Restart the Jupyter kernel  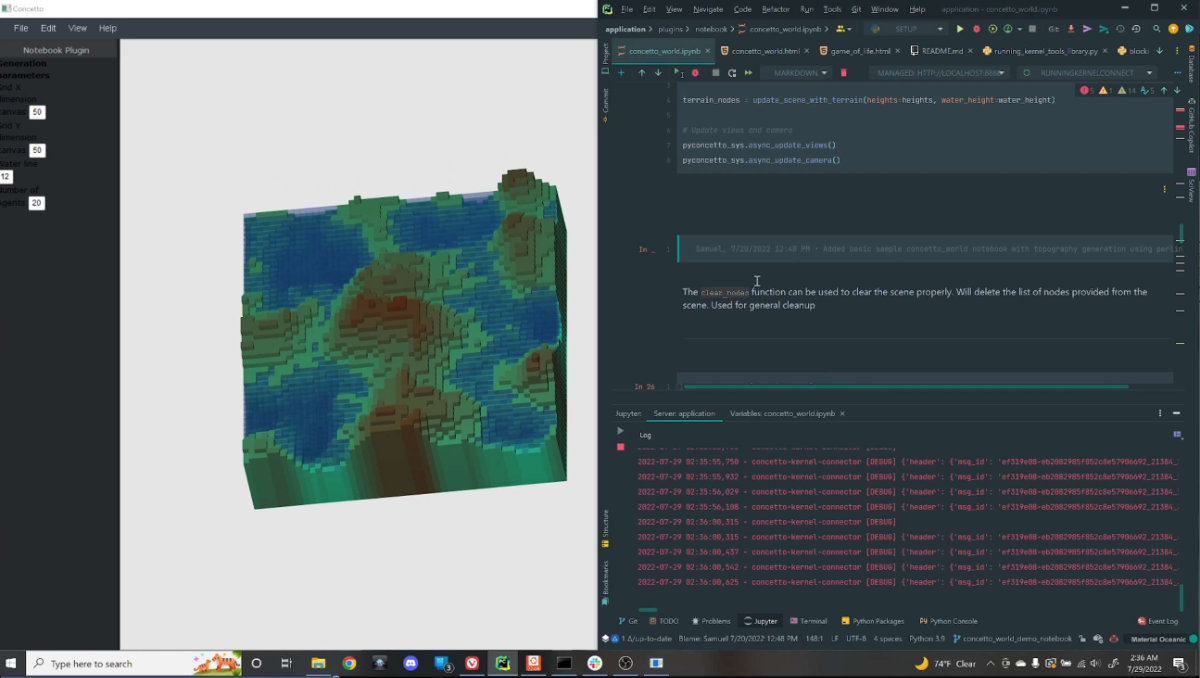tap(732, 73)
